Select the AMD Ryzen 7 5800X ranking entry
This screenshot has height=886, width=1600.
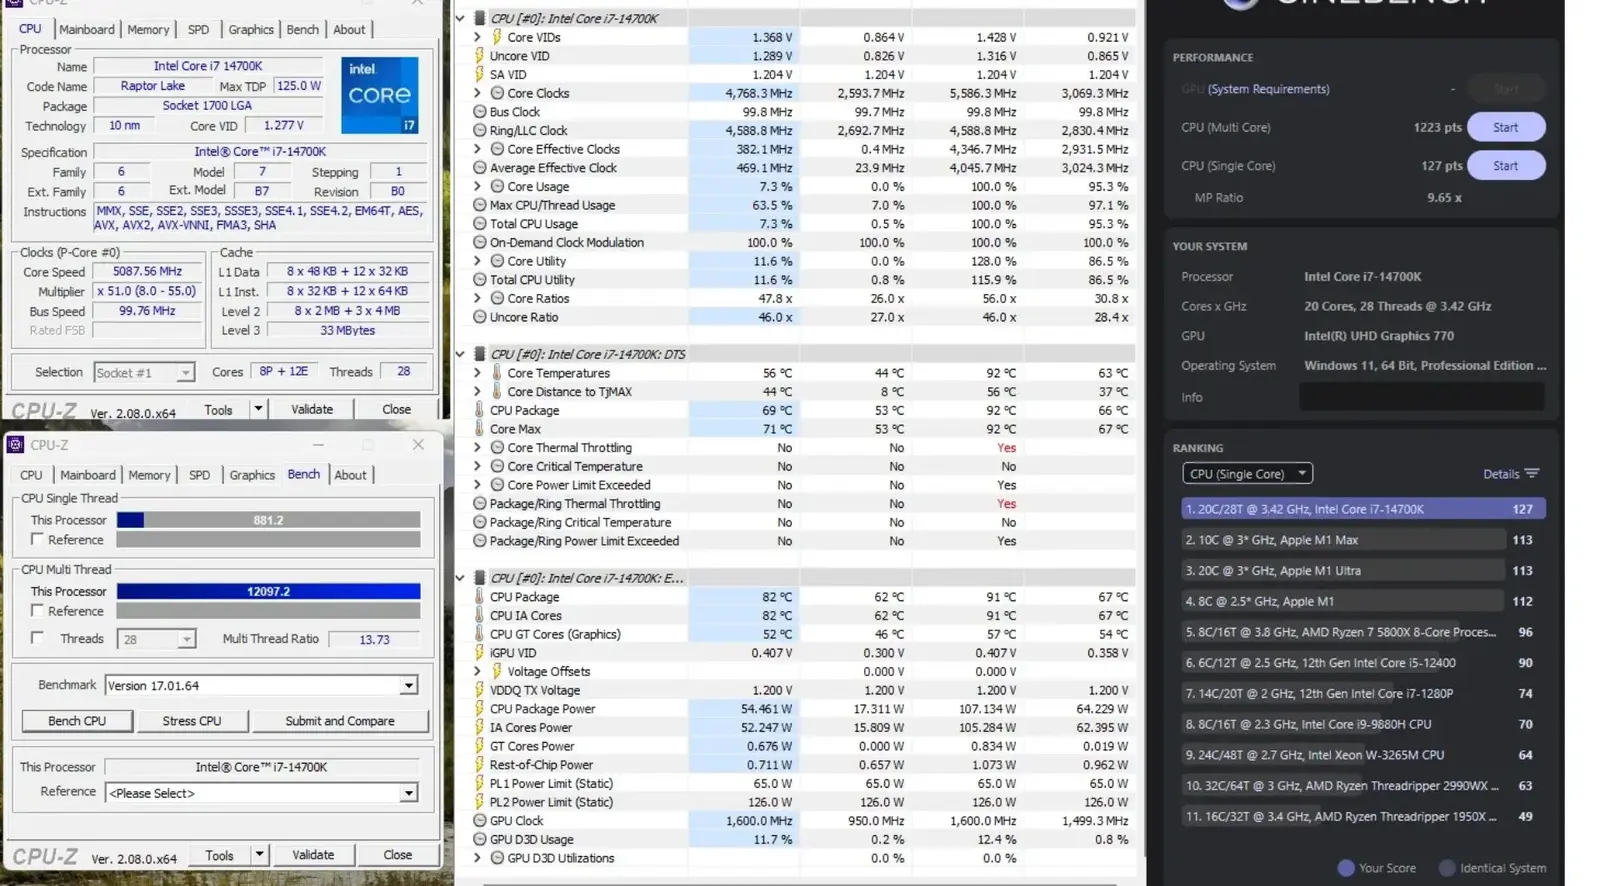[x=1363, y=632]
